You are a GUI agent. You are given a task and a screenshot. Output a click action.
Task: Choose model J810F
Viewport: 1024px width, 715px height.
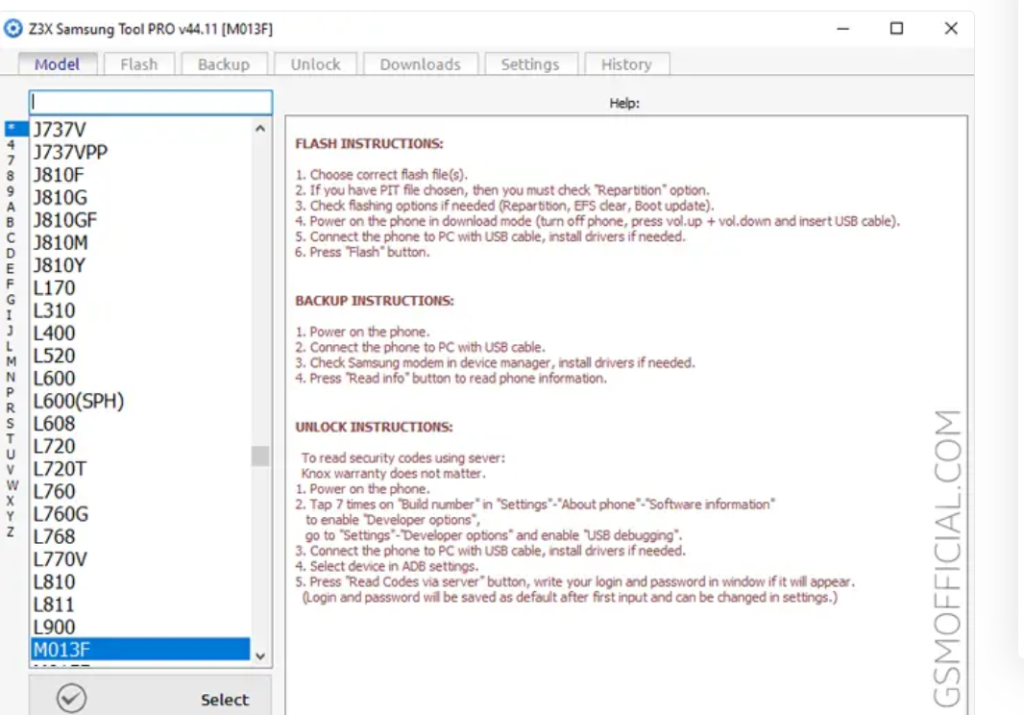140,175
